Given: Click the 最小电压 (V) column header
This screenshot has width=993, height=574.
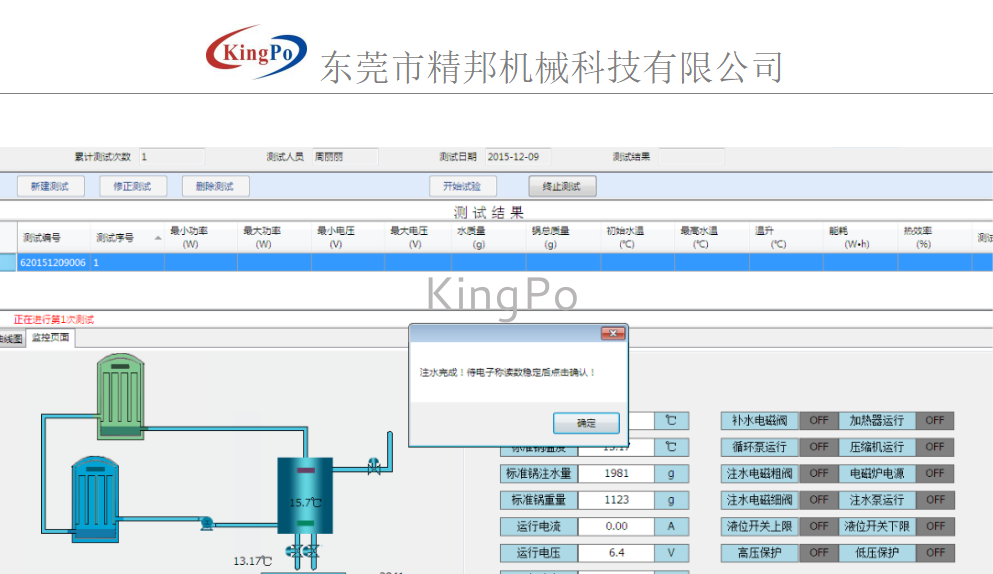Looking at the screenshot, I should (x=348, y=238).
